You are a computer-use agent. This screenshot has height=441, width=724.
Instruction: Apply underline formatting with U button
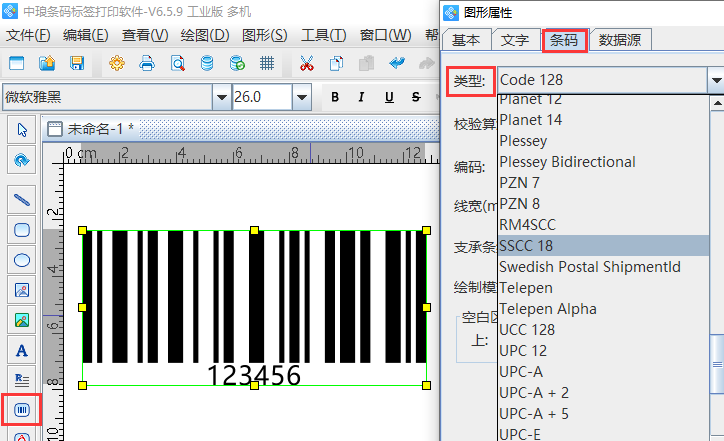[x=389, y=97]
